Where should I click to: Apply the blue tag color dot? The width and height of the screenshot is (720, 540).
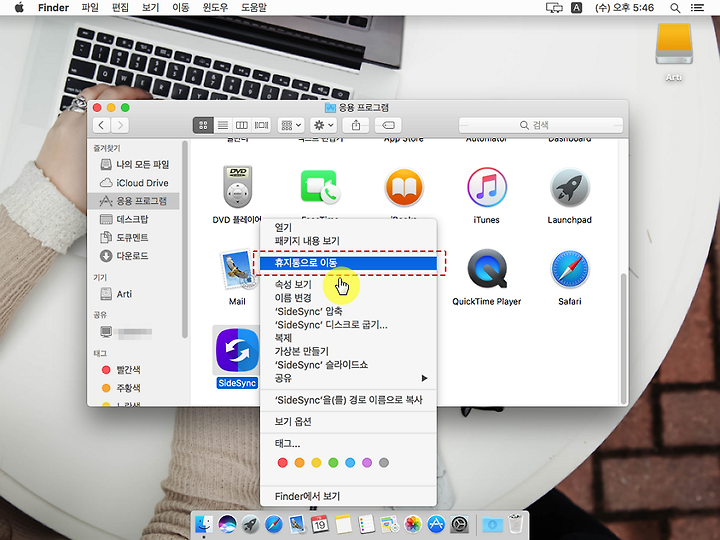click(350, 462)
